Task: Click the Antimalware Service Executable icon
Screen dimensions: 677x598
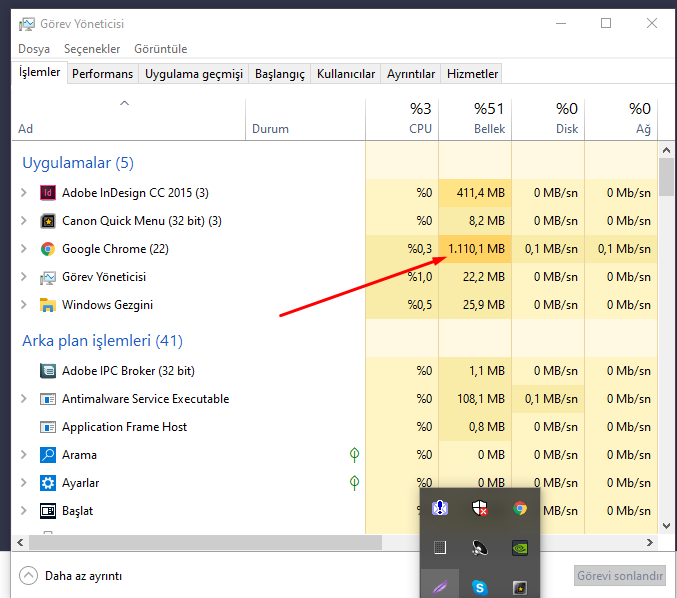Action: point(48,399)
